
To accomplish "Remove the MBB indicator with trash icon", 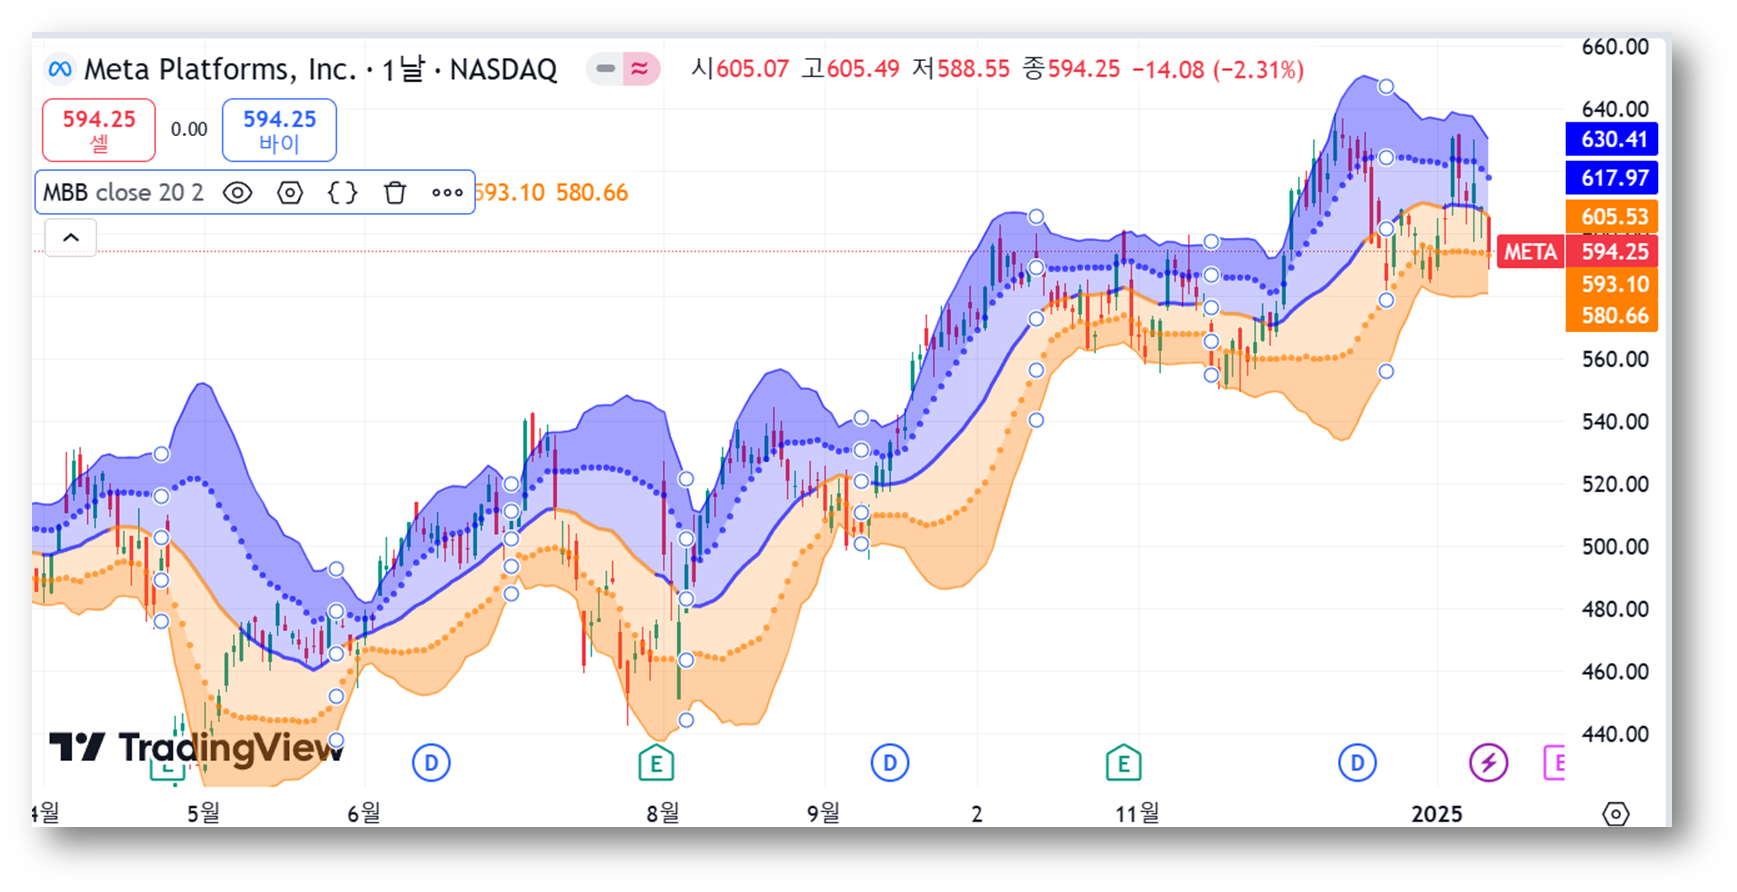I will click(x=395, y=192).
